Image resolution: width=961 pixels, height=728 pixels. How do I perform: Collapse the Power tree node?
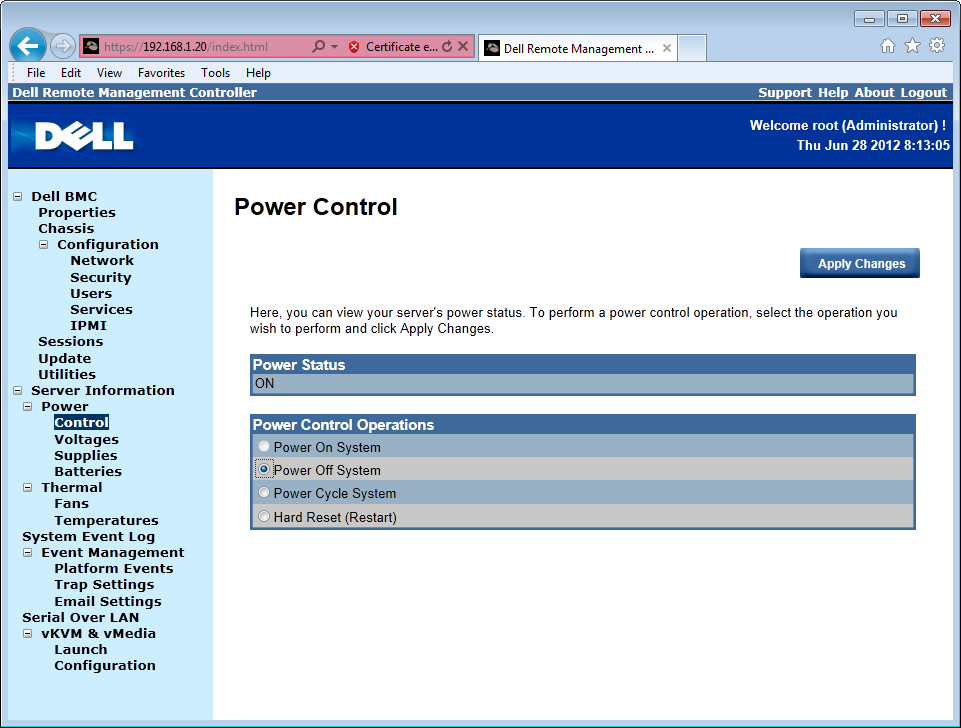pyautogui.click(x=28, y=406)
